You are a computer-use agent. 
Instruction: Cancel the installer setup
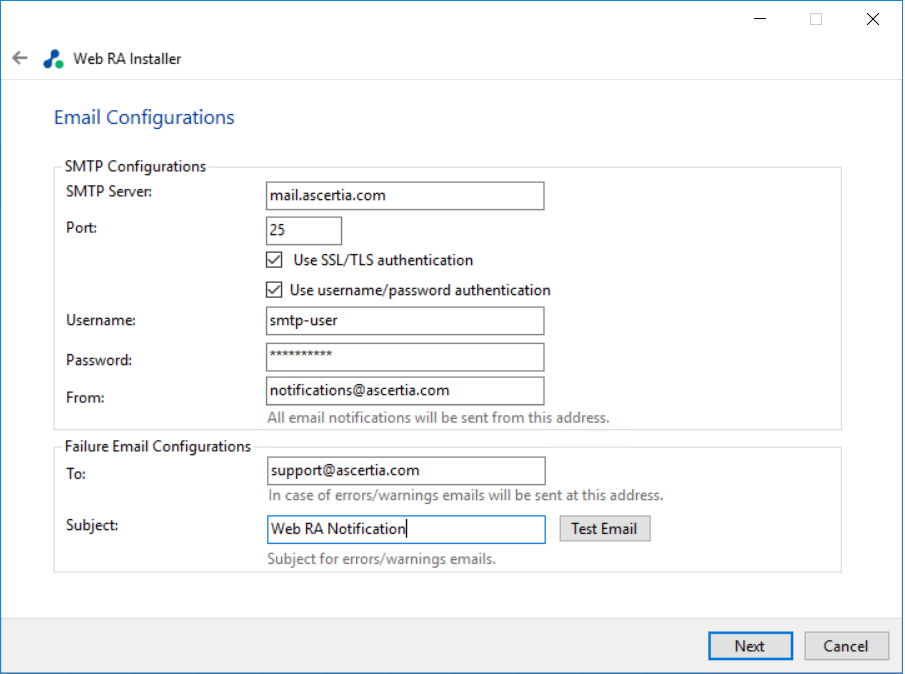click(x=846, y=646)
